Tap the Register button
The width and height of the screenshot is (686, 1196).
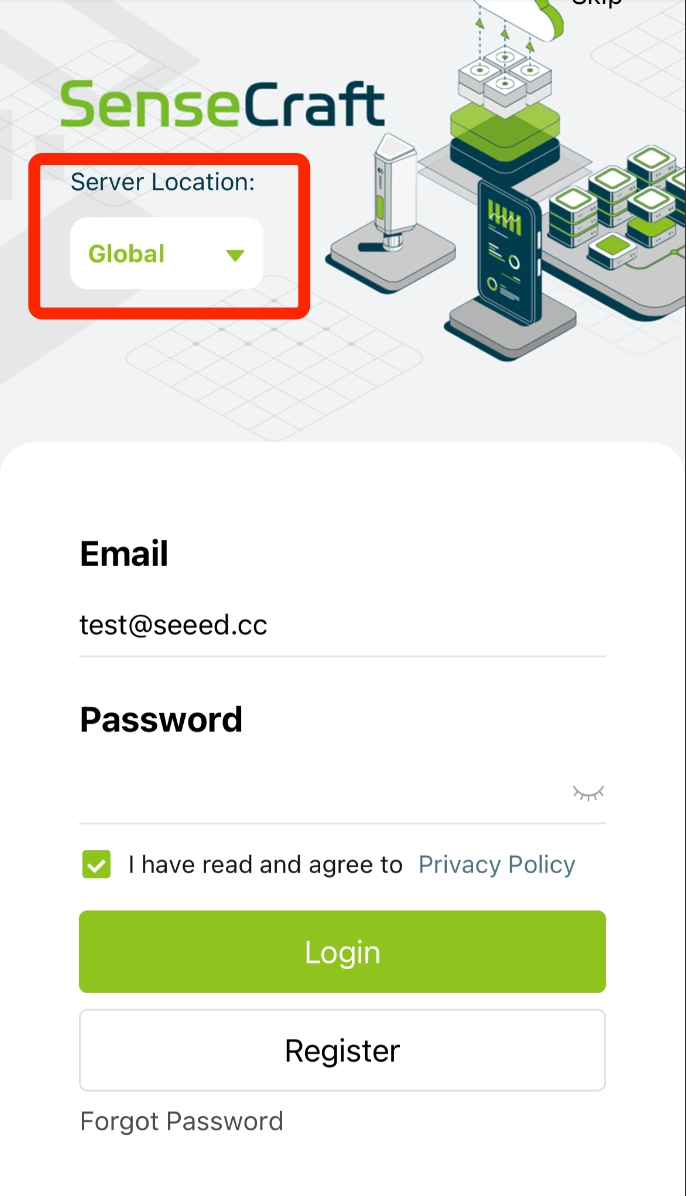point(342,1050)
